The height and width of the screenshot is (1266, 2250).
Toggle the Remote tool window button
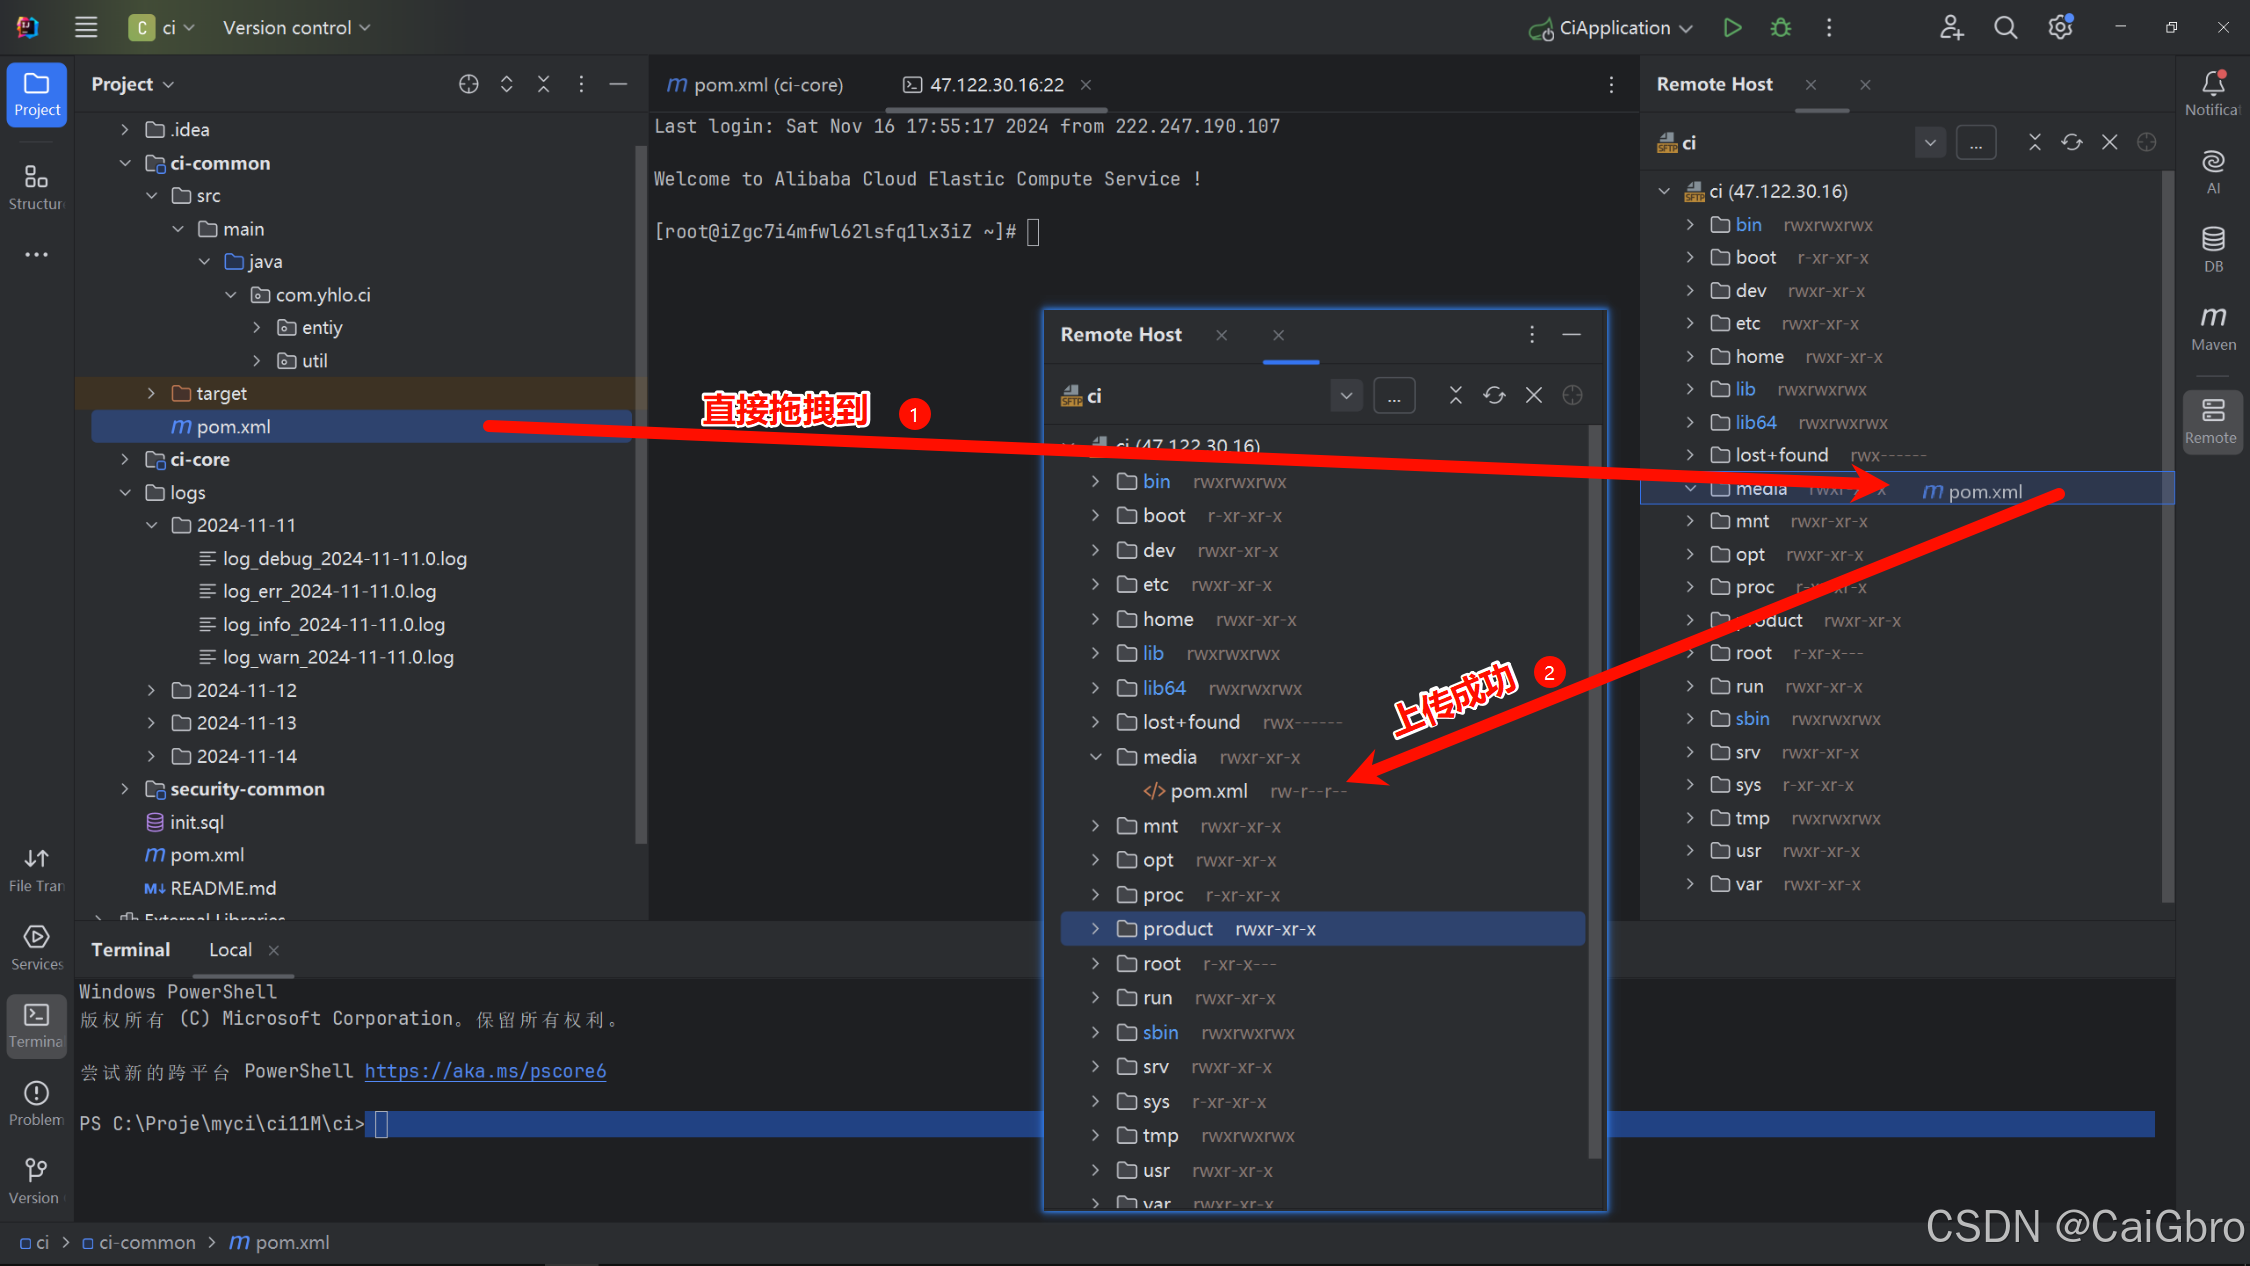pyautogui.click(x=2211, y=421)
